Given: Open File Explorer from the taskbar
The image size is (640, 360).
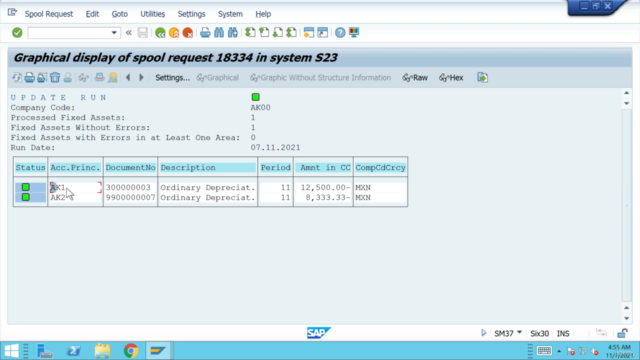Looking at the screenshot, I should click(x=102, y=351).
